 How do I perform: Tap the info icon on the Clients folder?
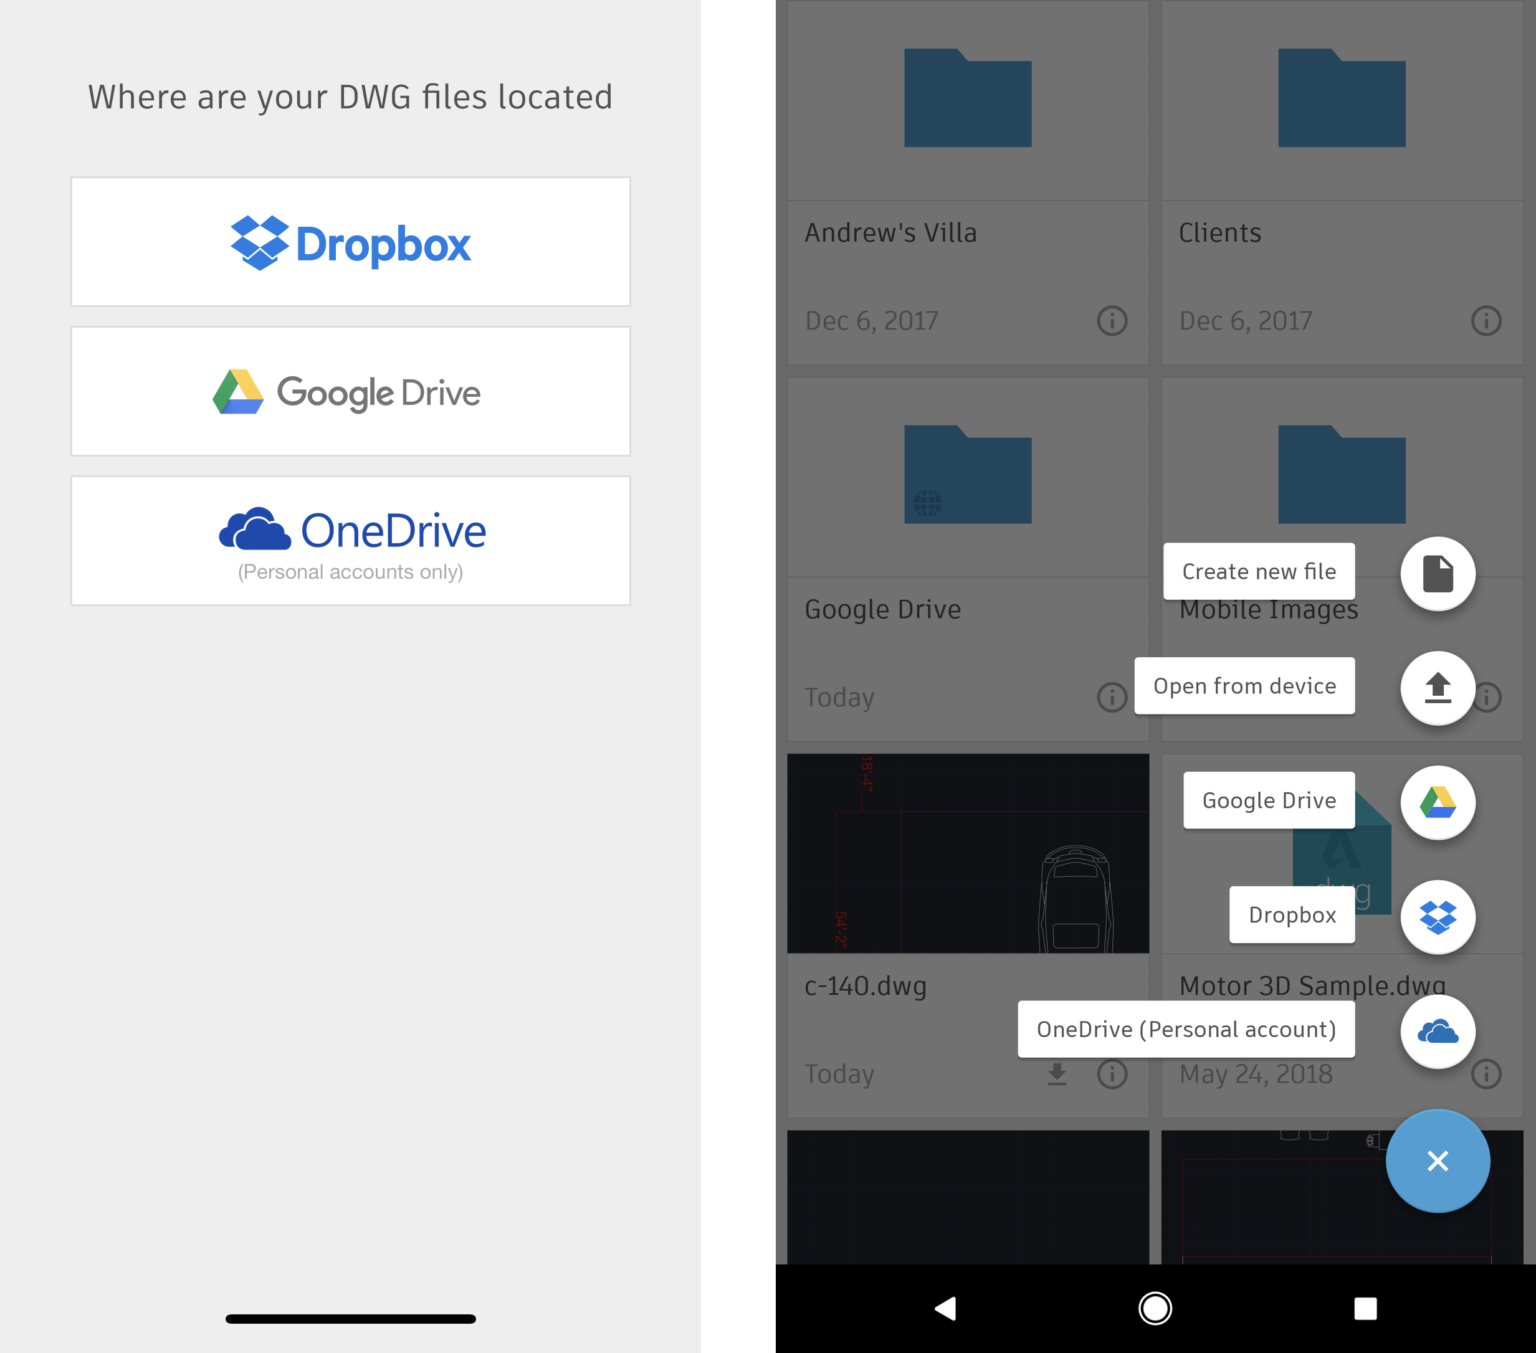[x=1486, y=321]
